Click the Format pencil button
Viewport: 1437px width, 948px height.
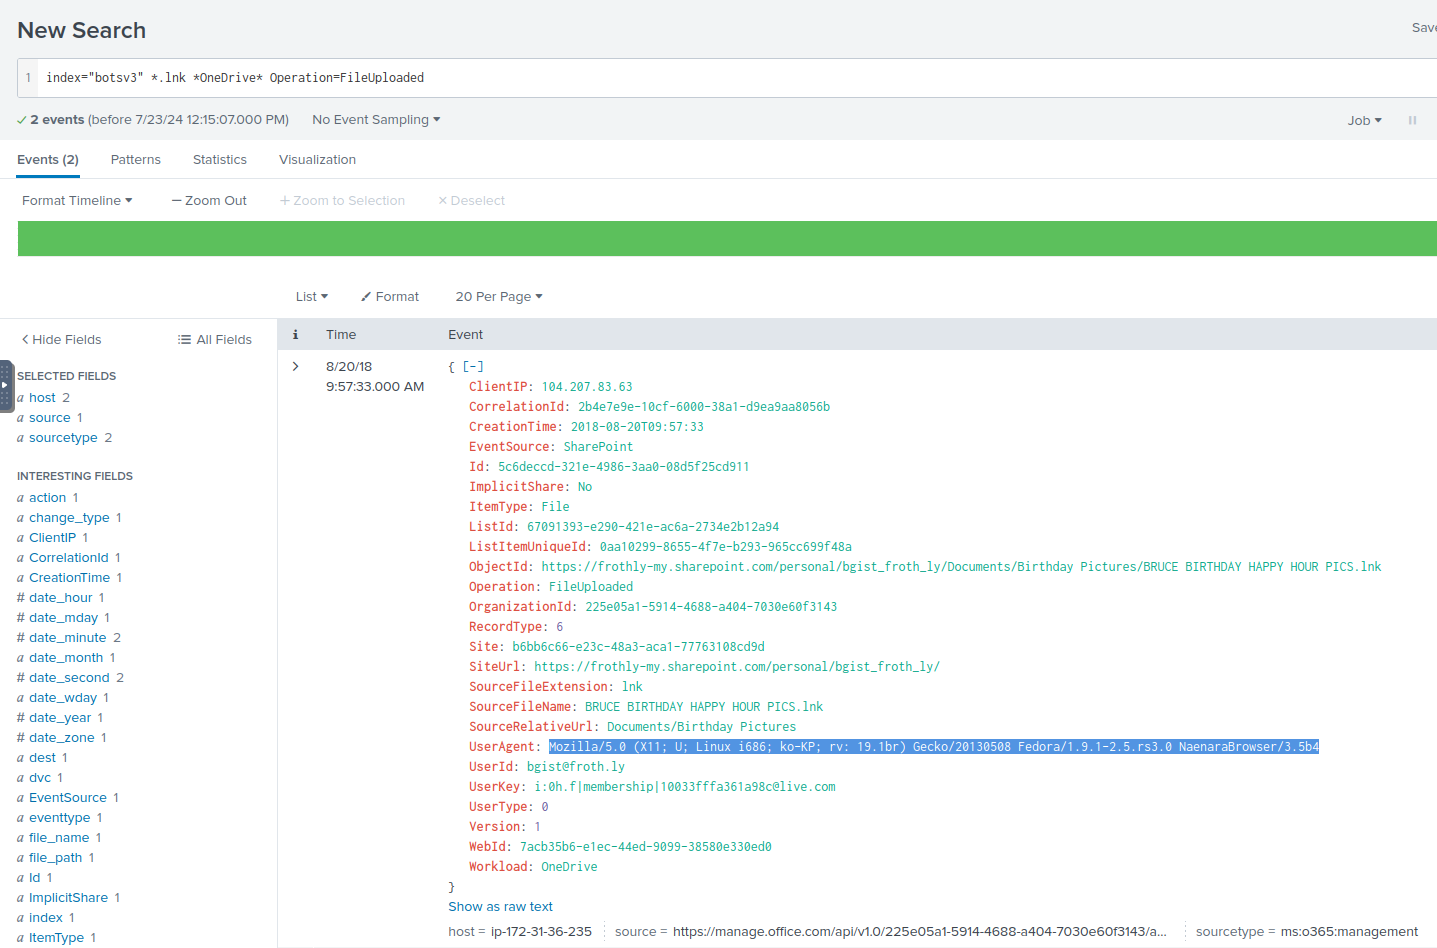(390, 297)
